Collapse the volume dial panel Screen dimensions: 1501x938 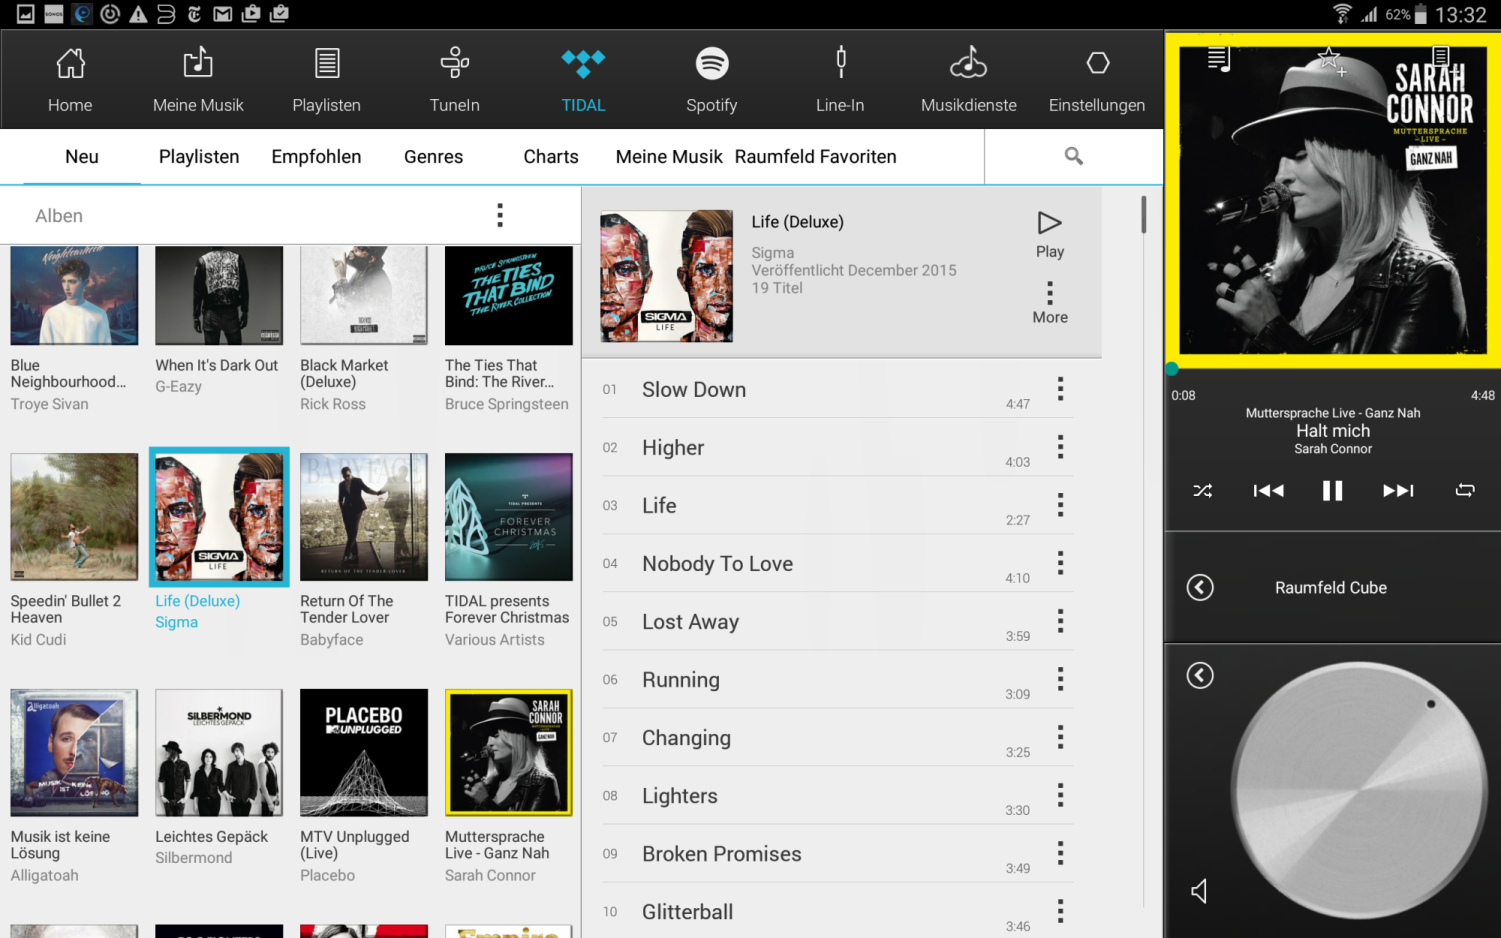1200,675
